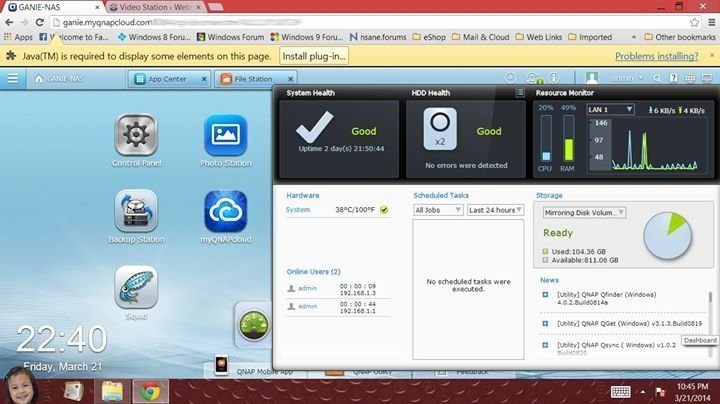The width and height of the screenshot is (720, 404).
Task: Launch the myQNAPcloud app
Action: pyautogui.click(x=225, y=212)
